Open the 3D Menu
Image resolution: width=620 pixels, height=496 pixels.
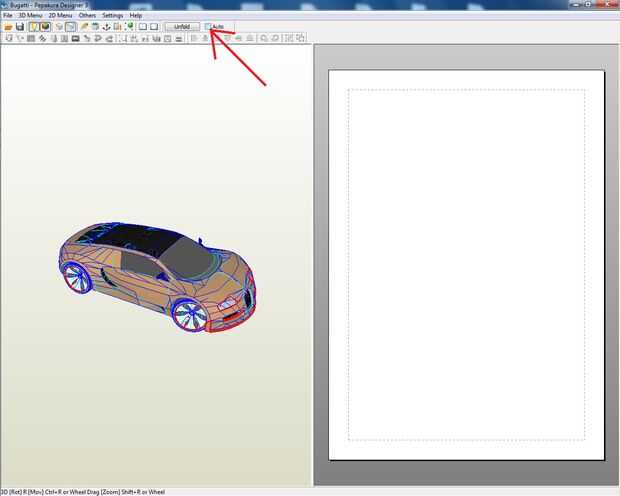(x=30, y=15)
